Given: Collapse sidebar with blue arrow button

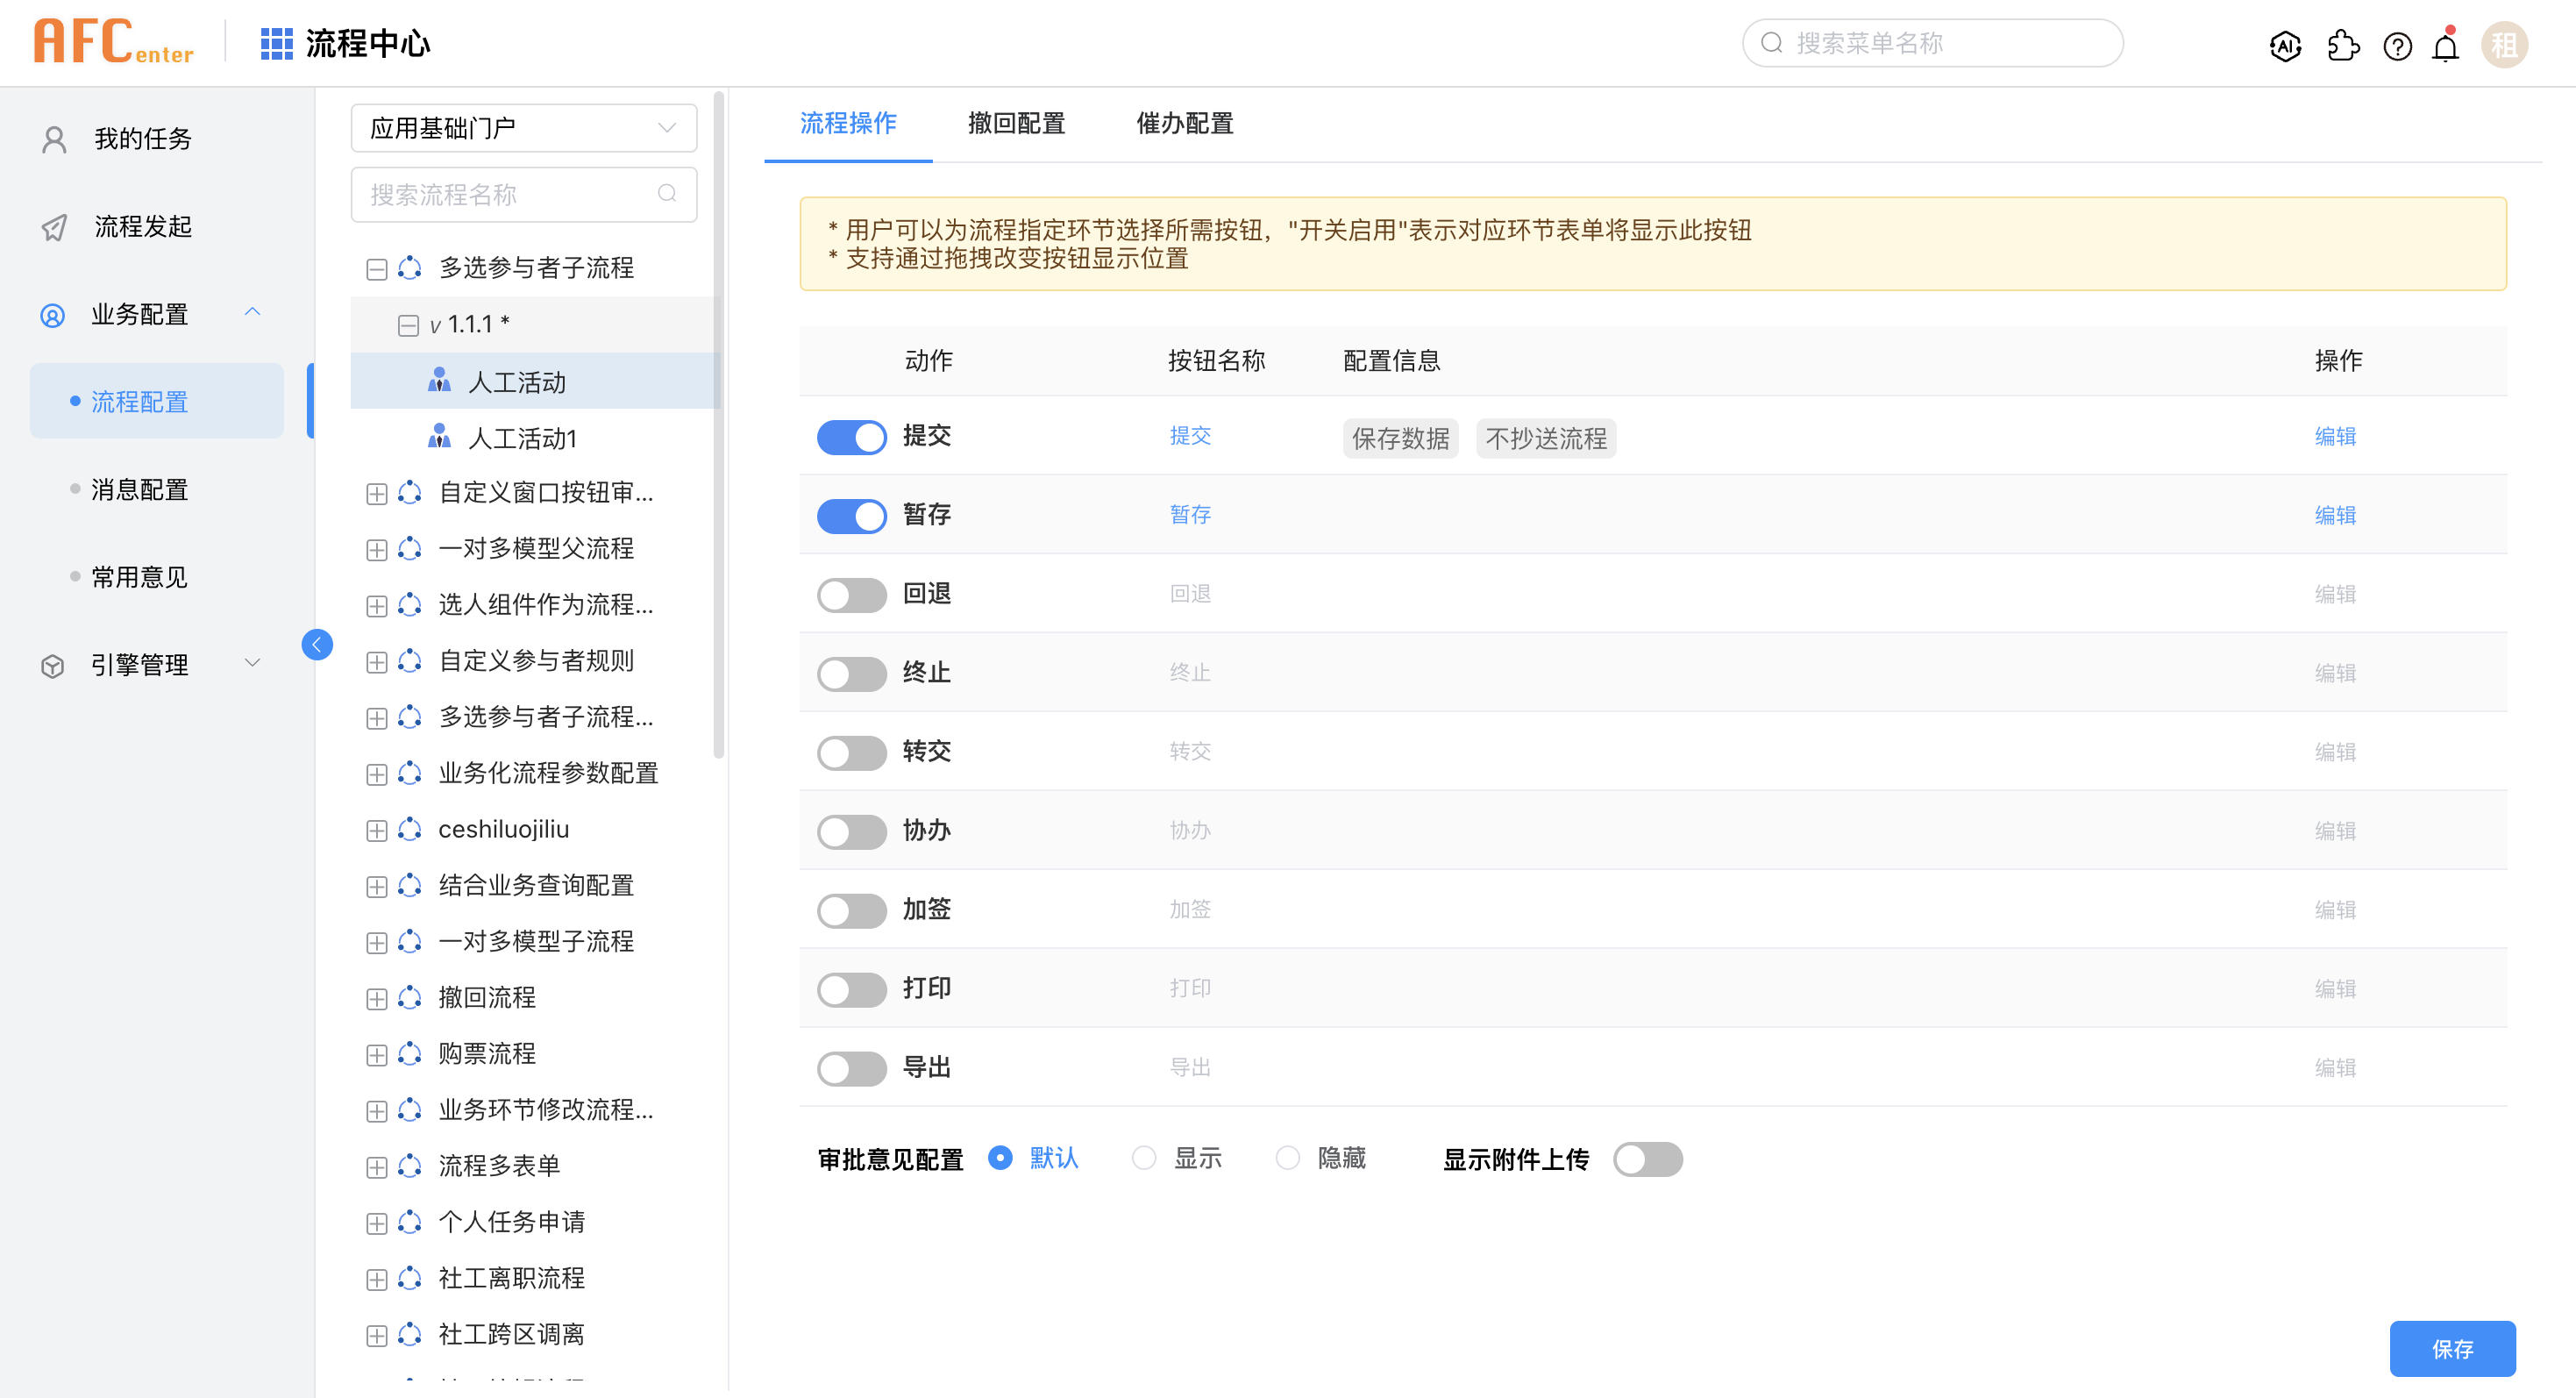Looking at the screenshot, I should click(317, 644).
